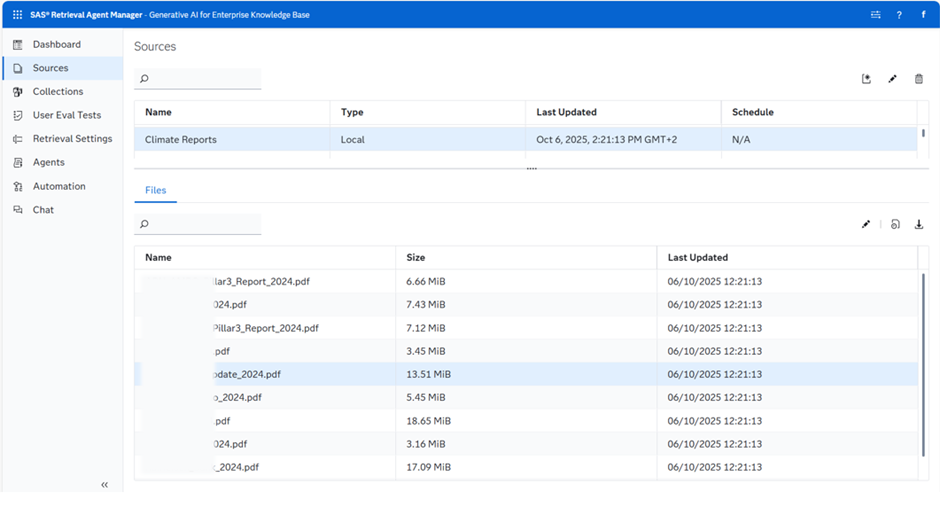
Task: Download files using the download icon
Action: [x=919, y=225]
